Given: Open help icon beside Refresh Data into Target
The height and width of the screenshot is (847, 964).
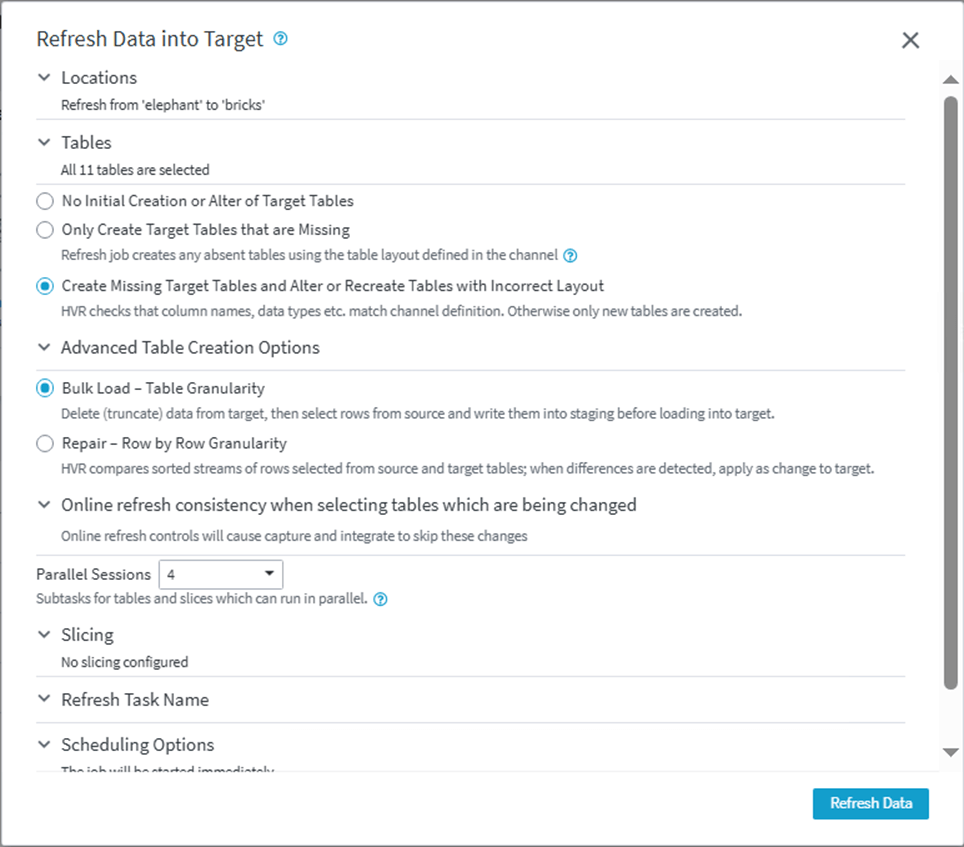Looking at the screenshot, I should pyautogui.click(x=281, y=39).
